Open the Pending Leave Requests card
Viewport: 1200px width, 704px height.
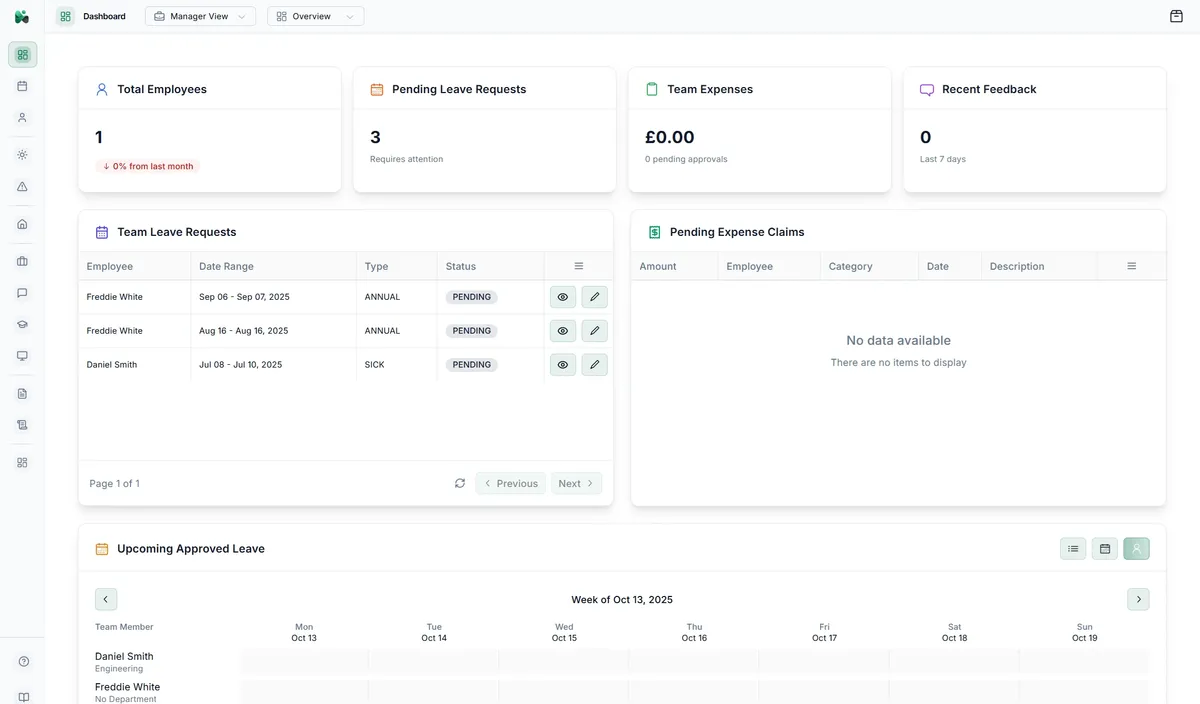[485, 129]
